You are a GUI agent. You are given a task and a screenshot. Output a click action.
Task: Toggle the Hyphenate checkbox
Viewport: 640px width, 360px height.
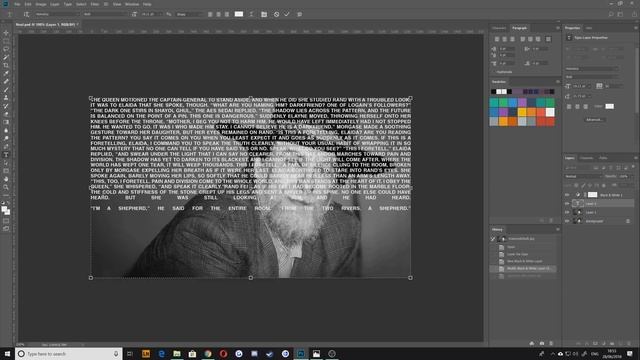coord(493,72)
